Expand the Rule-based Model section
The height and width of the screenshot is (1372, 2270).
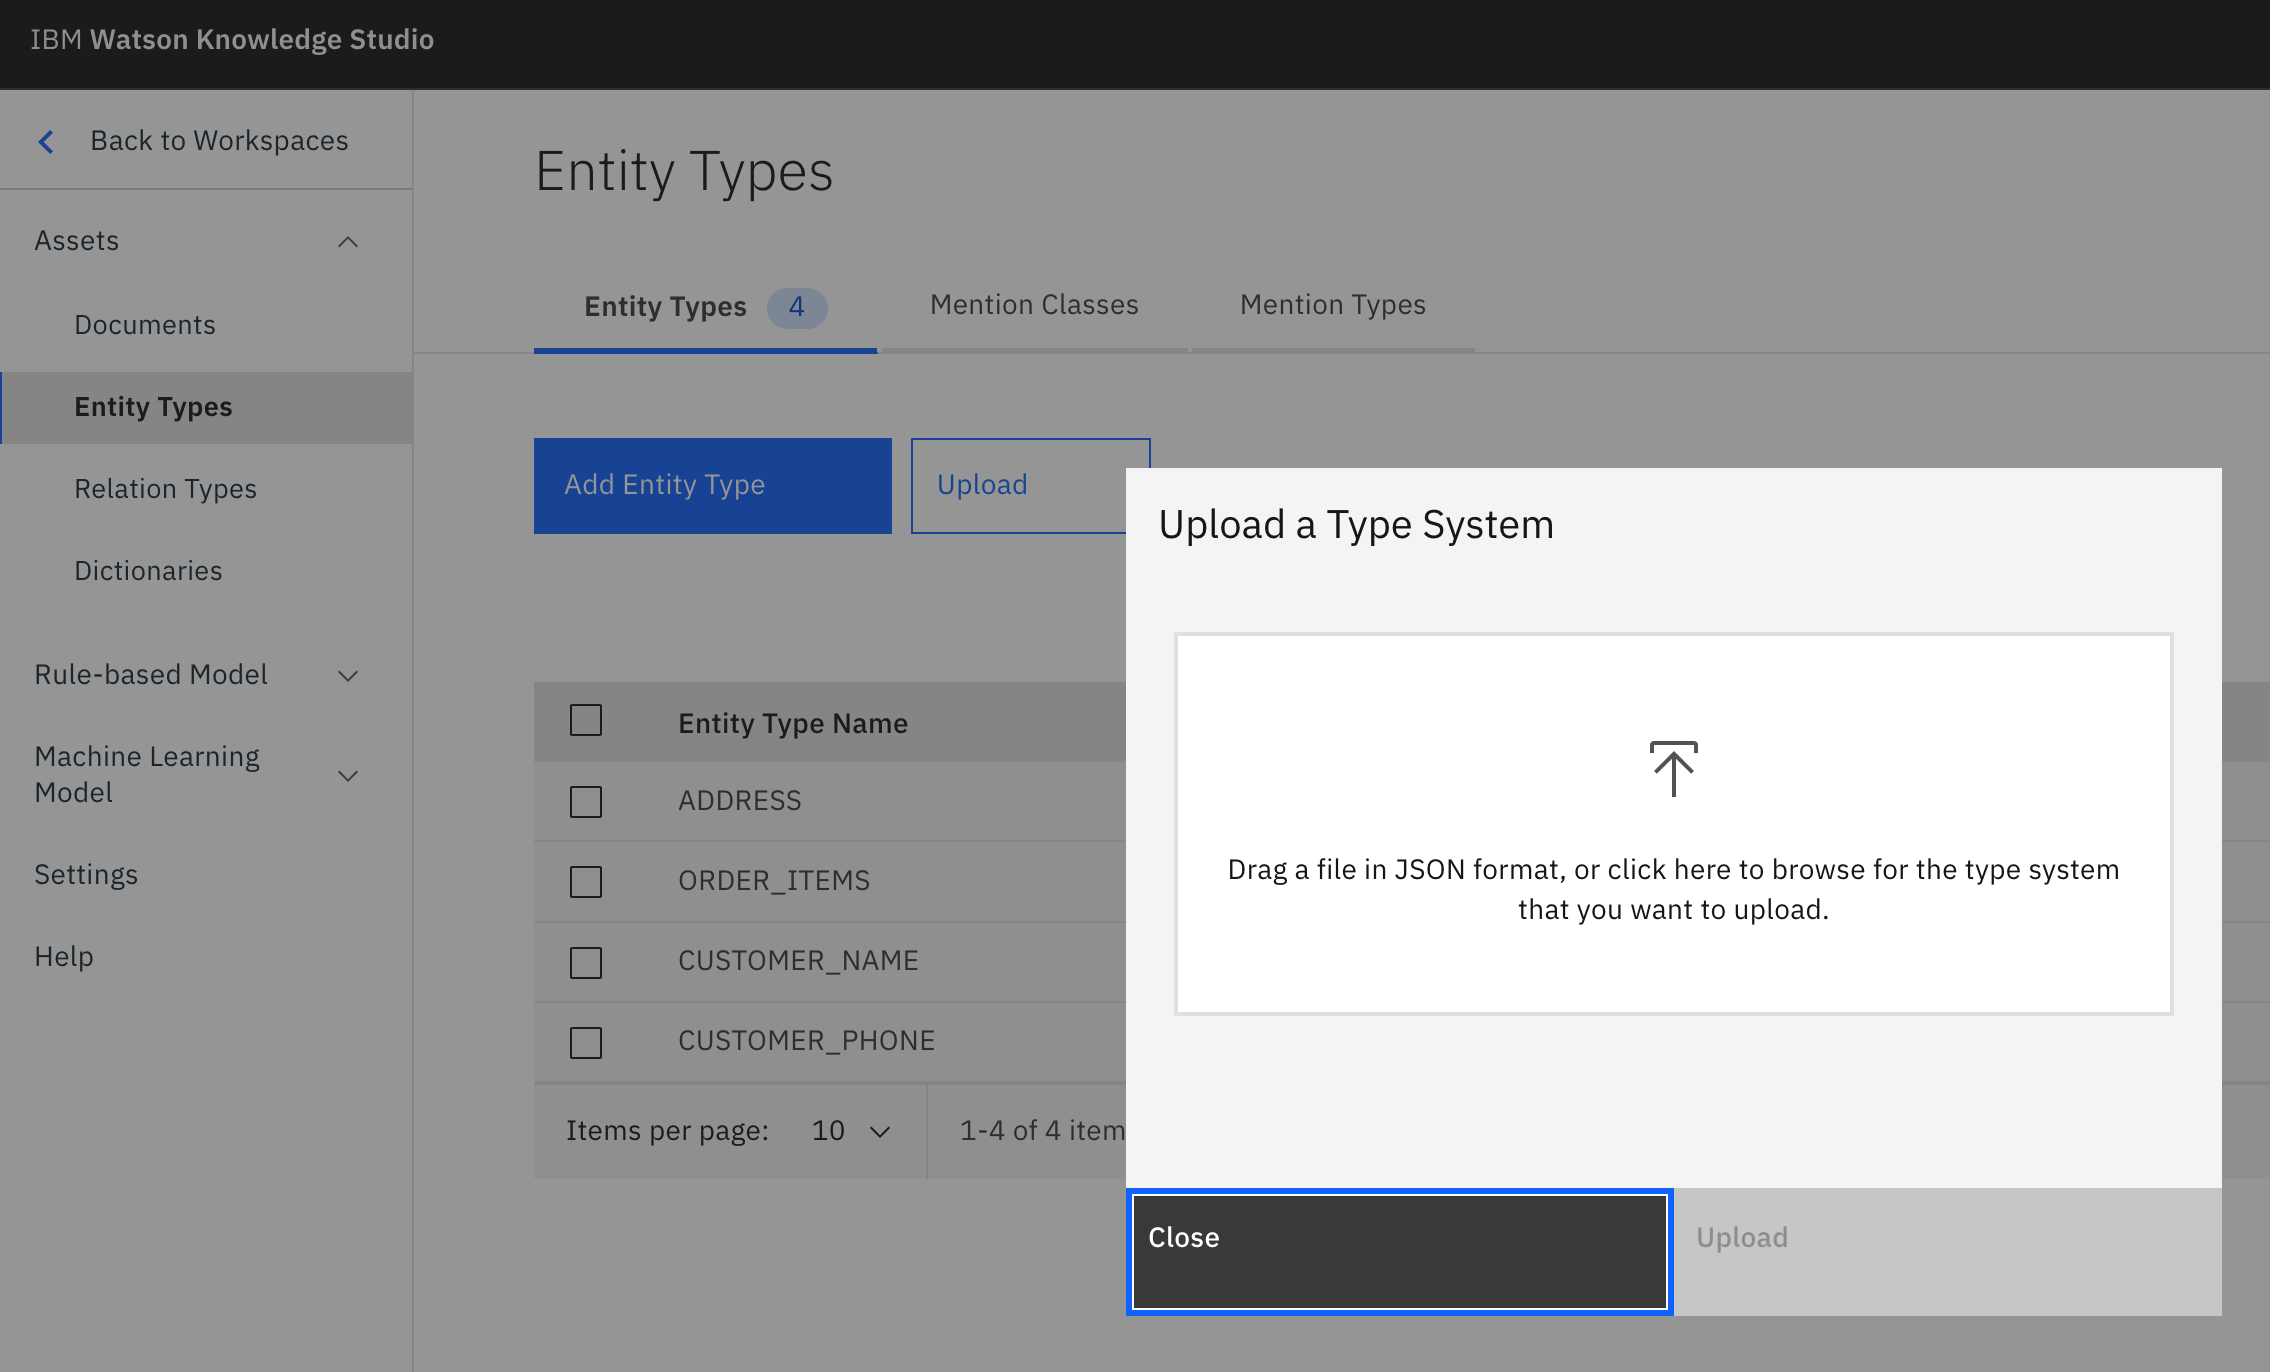tap(348, 675)
